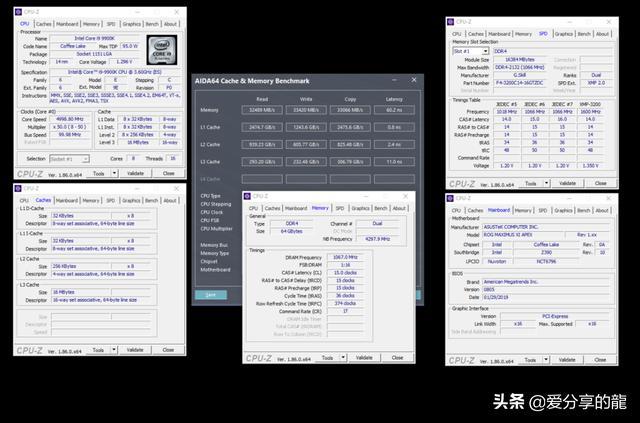Open the Tools arrow in the Caches window

[x=114, y=350]
